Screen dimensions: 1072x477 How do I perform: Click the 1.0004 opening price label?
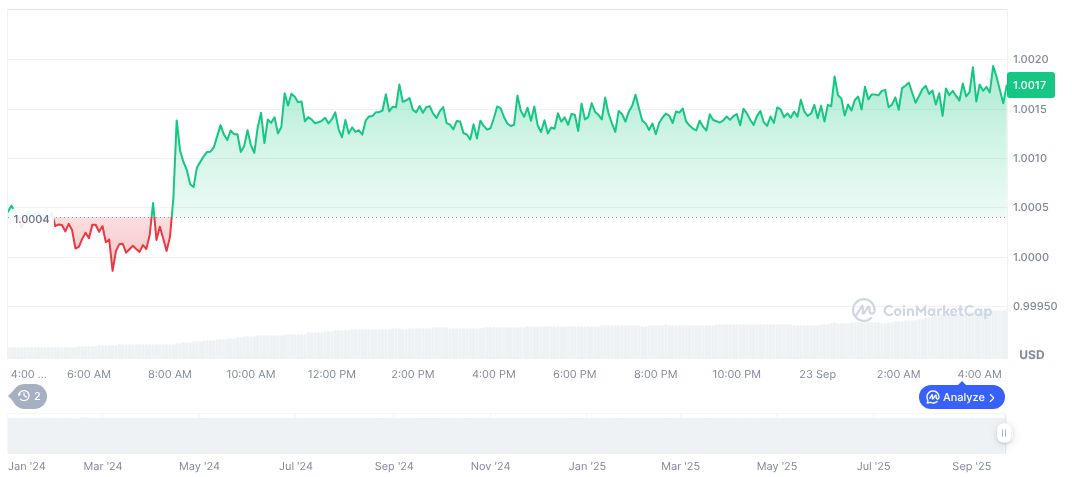point(31,219)
